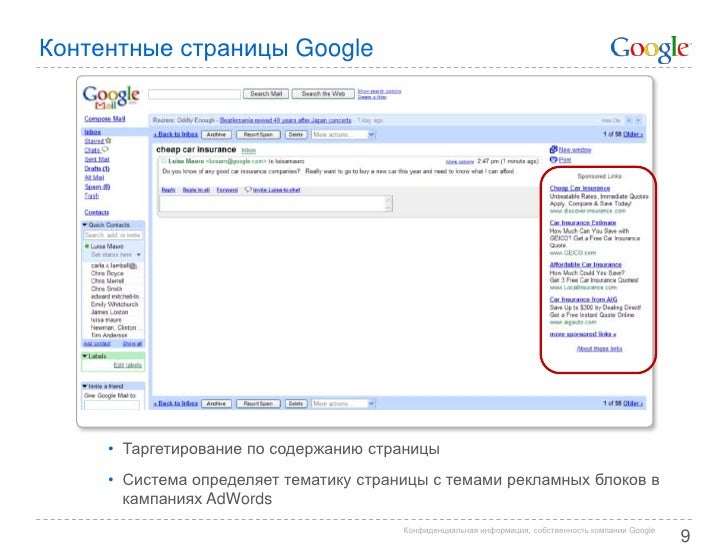
Task: Click the chat bubble icon beside Chats
Action: [105, 150]
